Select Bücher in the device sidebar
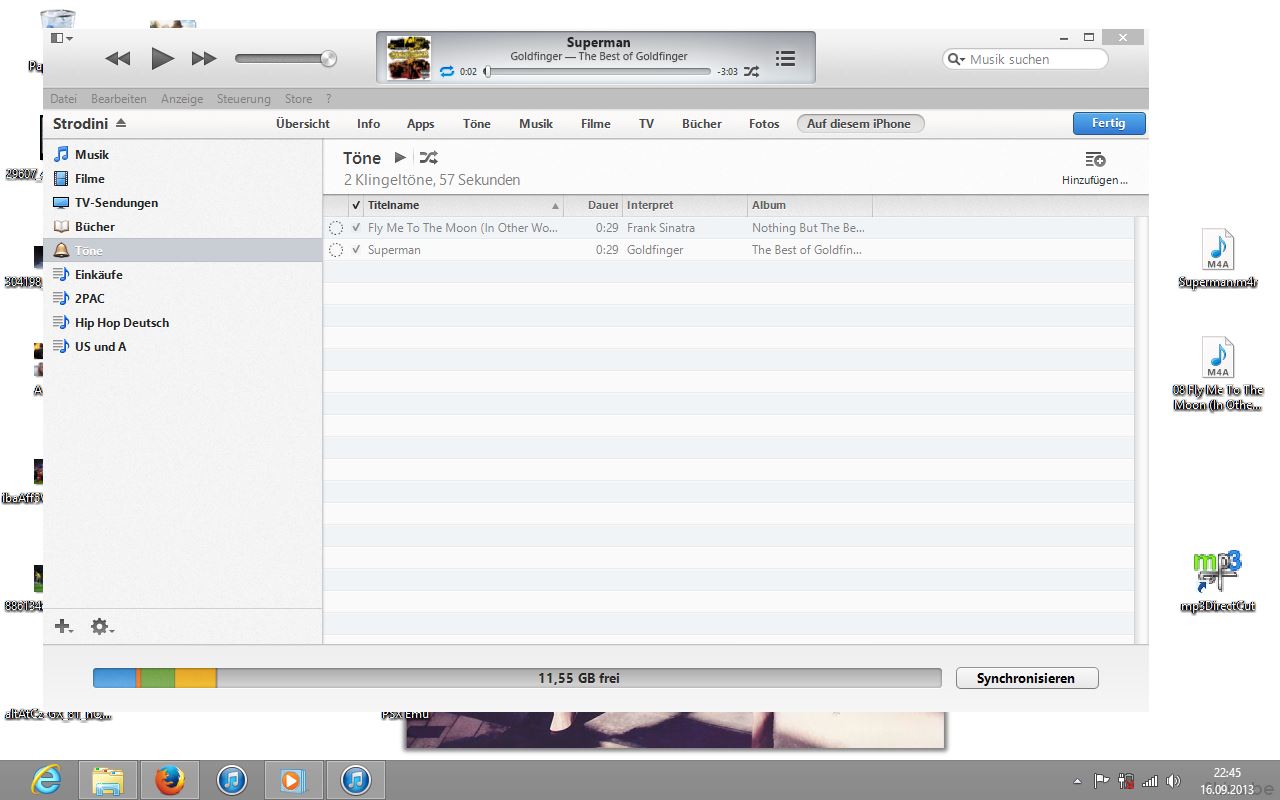1280x800 pixels. point(183,227)
